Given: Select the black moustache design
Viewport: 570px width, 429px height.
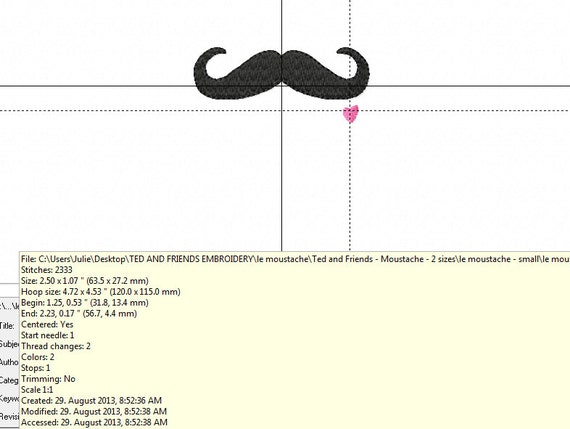Looking at the screenshot, I should click(281, 73).
